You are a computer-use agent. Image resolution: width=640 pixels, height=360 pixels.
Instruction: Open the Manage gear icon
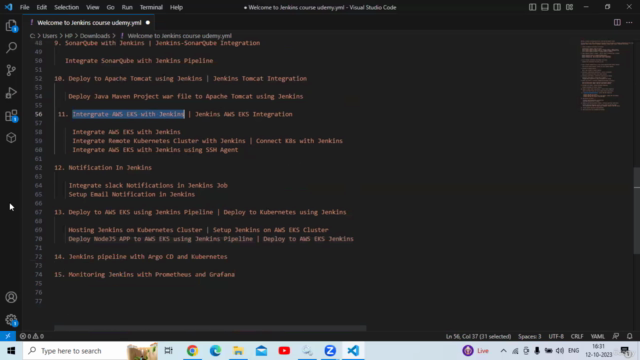coord(11,320)
